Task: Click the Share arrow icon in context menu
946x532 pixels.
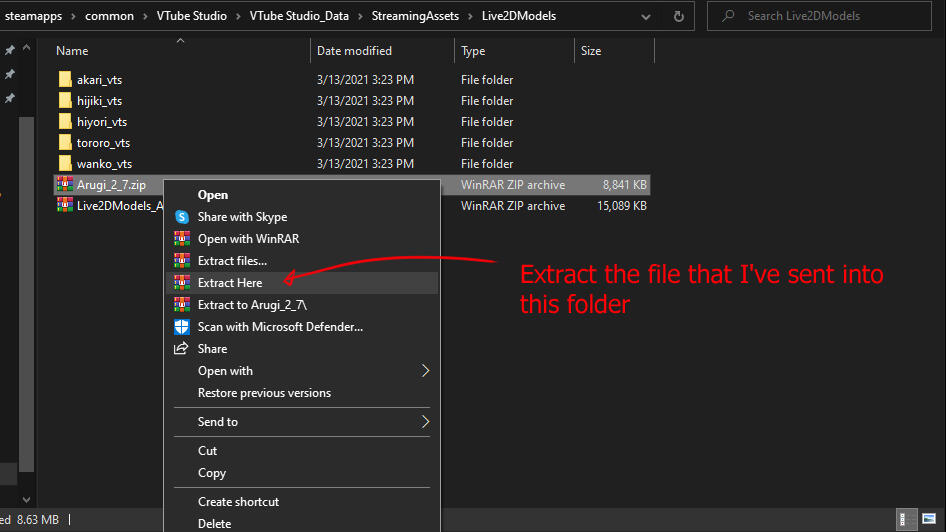Action: (x=182, y=349)
